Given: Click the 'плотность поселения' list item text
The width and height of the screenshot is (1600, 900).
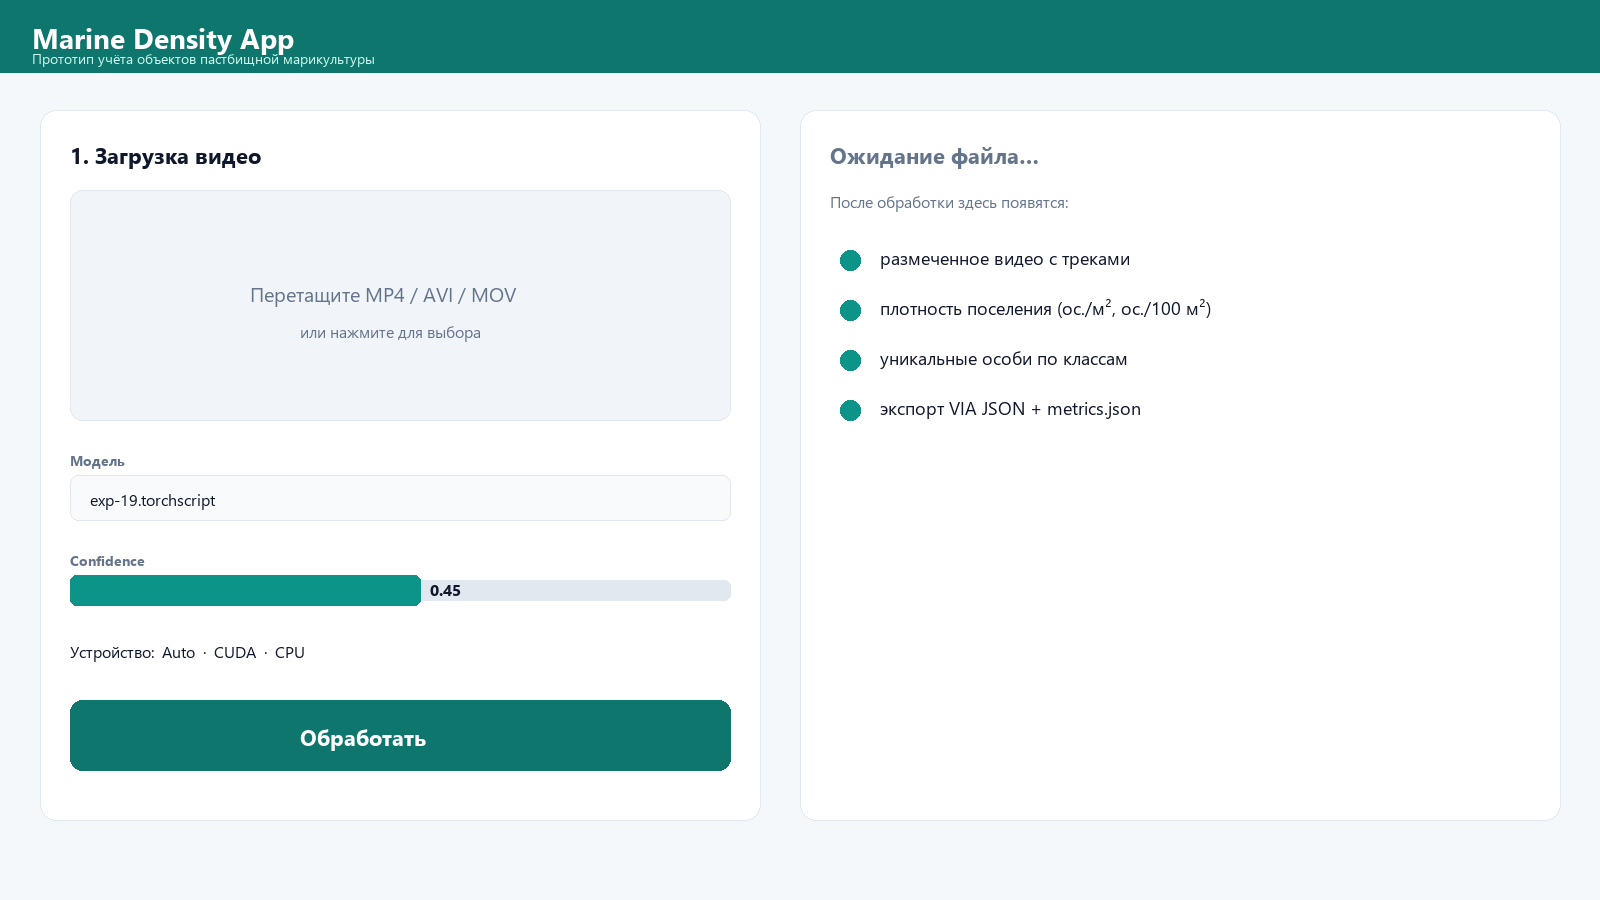Looking at the screenshot, I should pos(1045,309).
